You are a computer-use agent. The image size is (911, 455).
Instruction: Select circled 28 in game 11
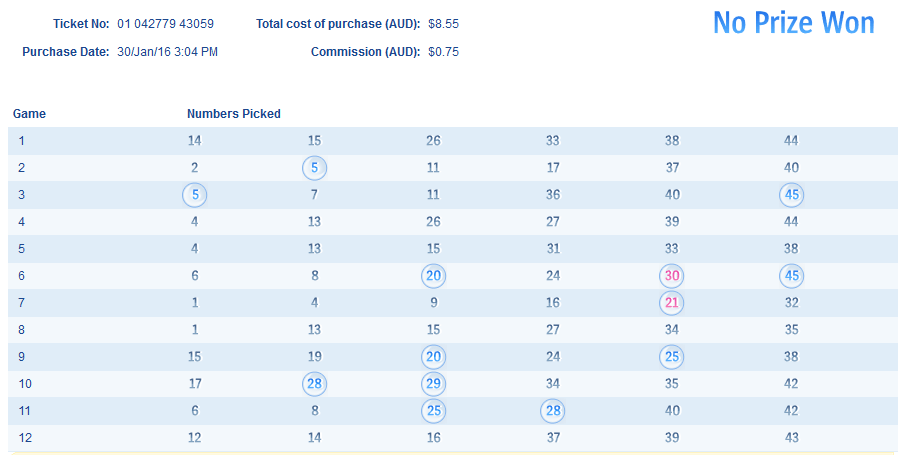552,411
